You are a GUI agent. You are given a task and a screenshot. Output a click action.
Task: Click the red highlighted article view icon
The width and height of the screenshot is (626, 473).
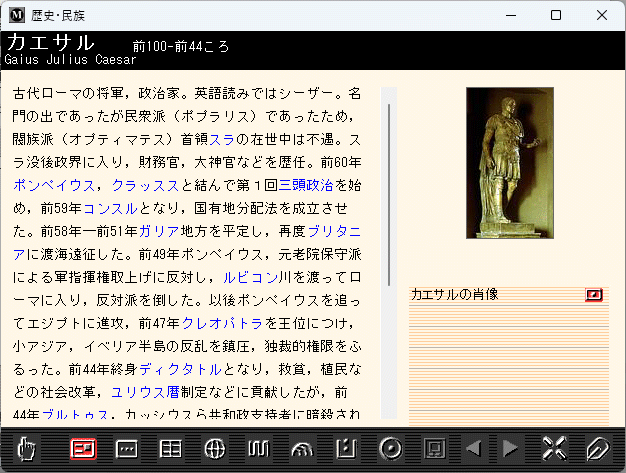(83, 449)
